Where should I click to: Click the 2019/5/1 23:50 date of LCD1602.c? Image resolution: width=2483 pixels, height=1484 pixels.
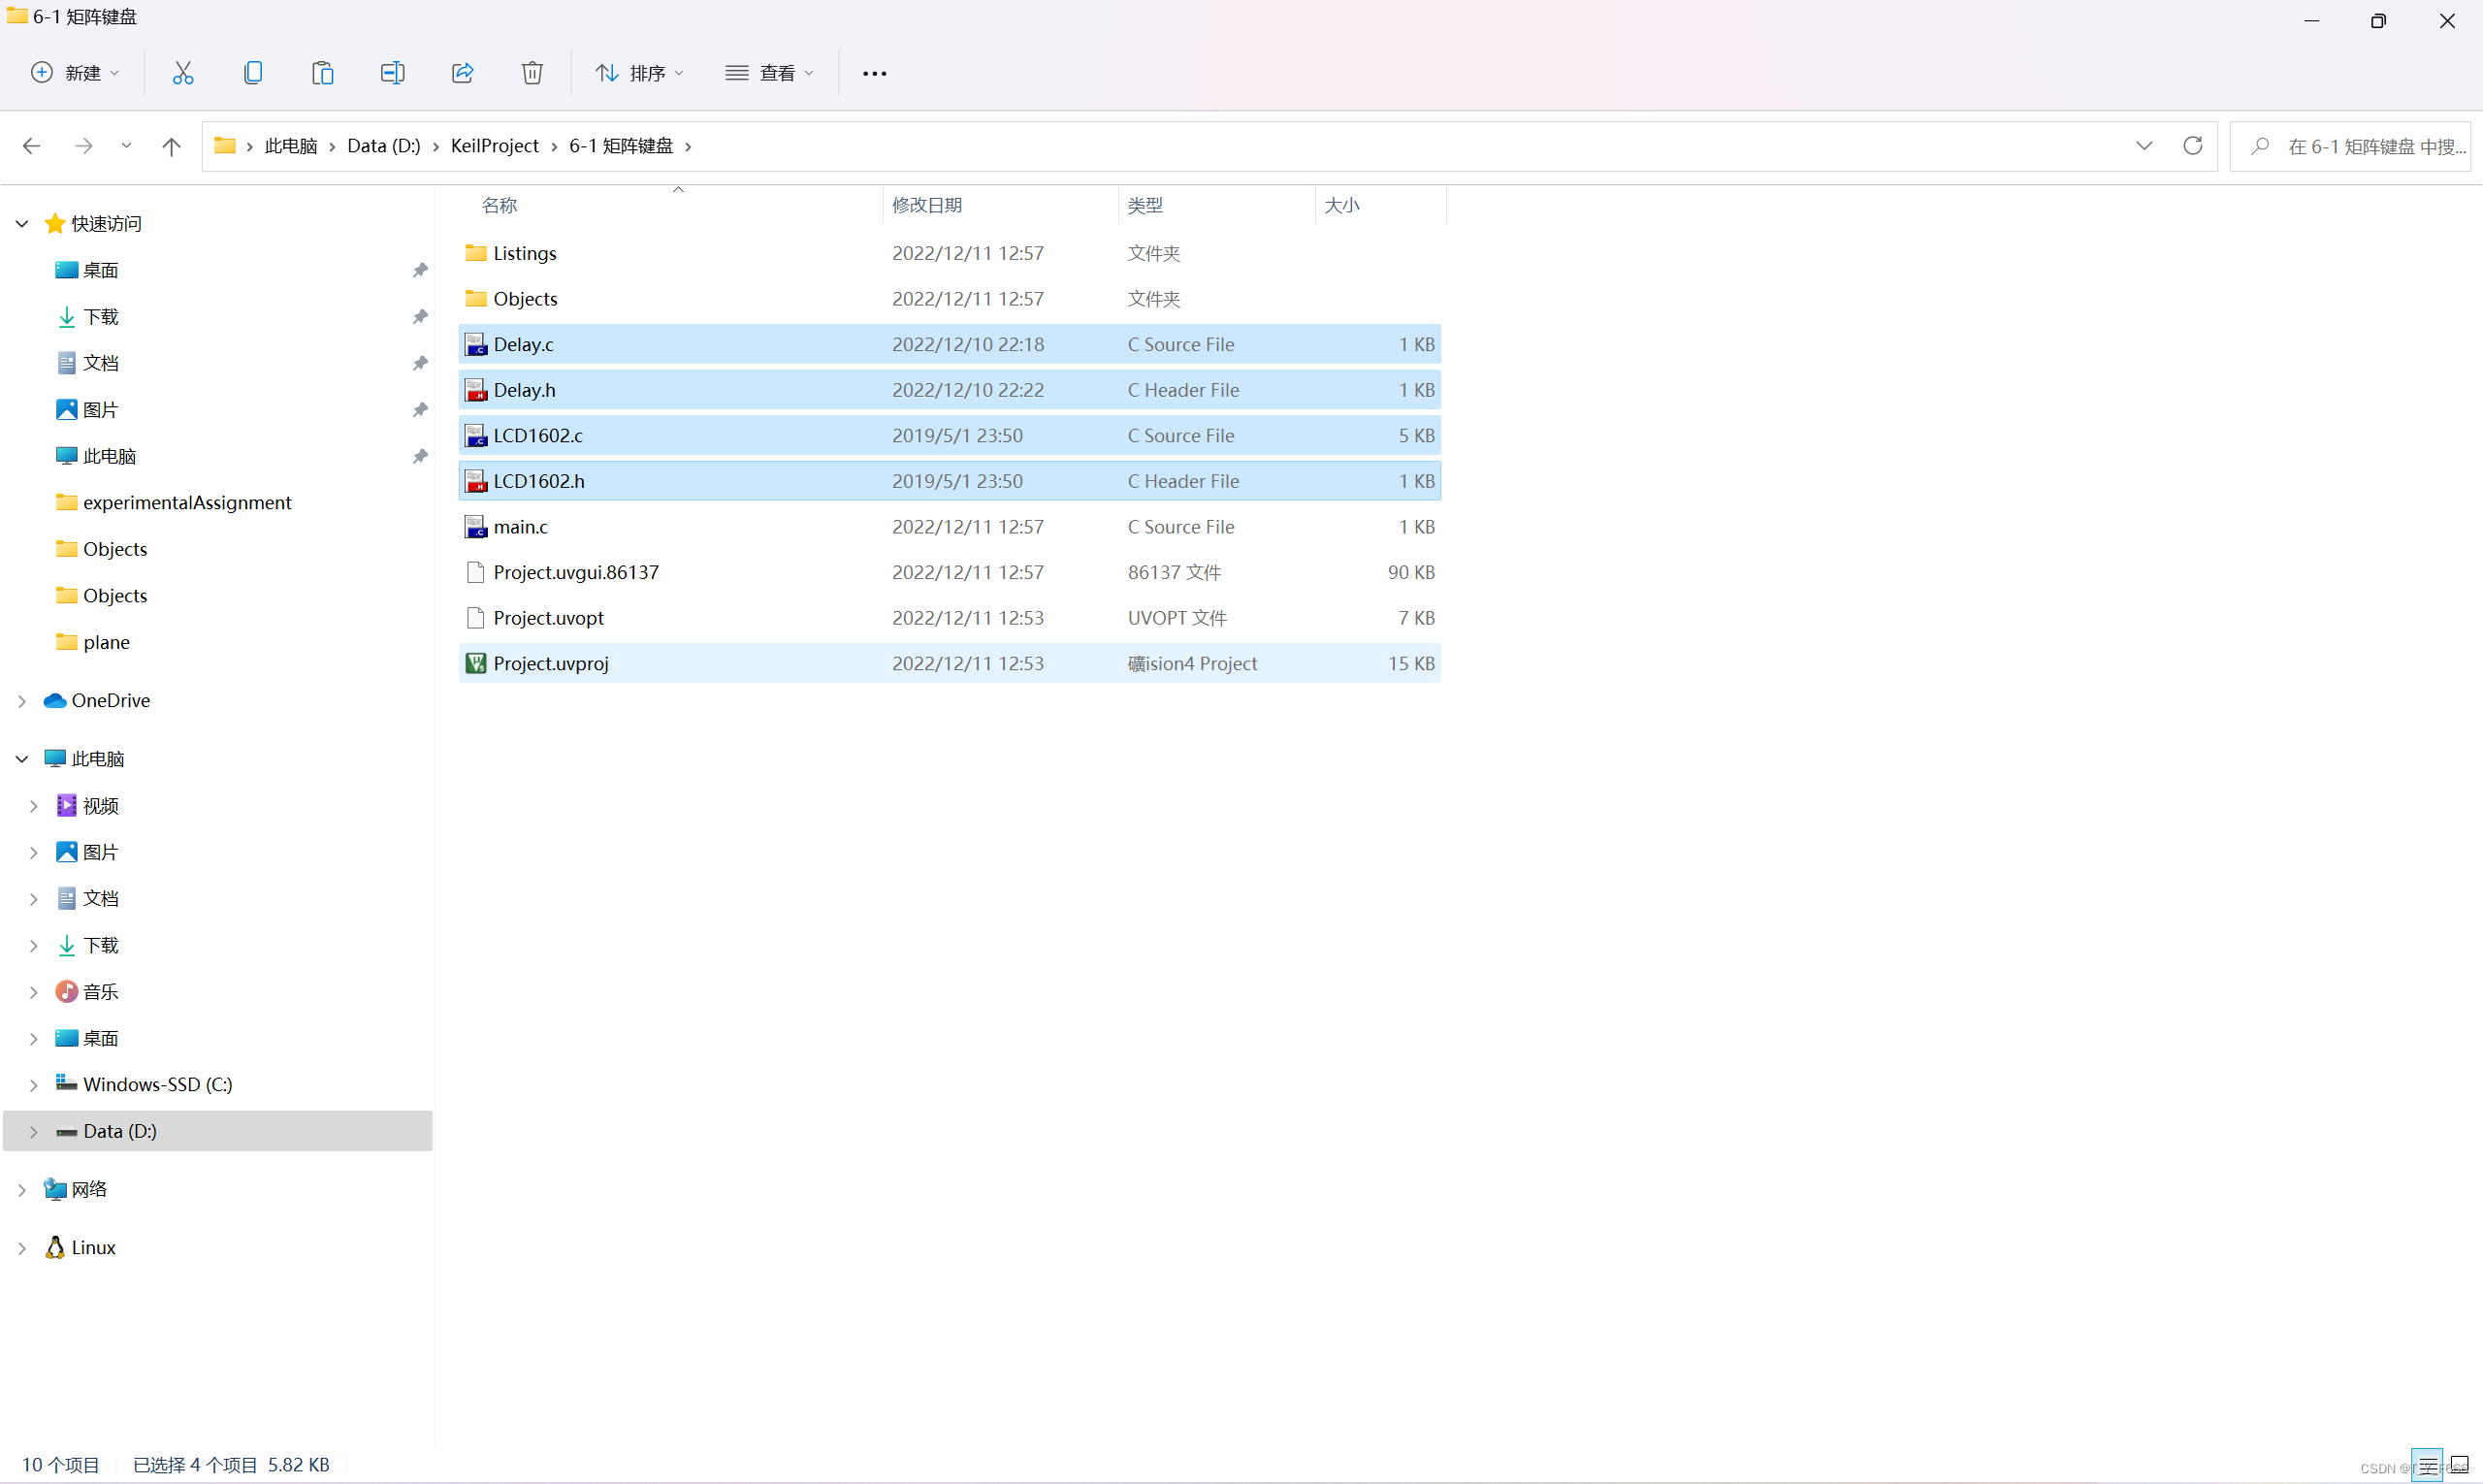point(957,435)
